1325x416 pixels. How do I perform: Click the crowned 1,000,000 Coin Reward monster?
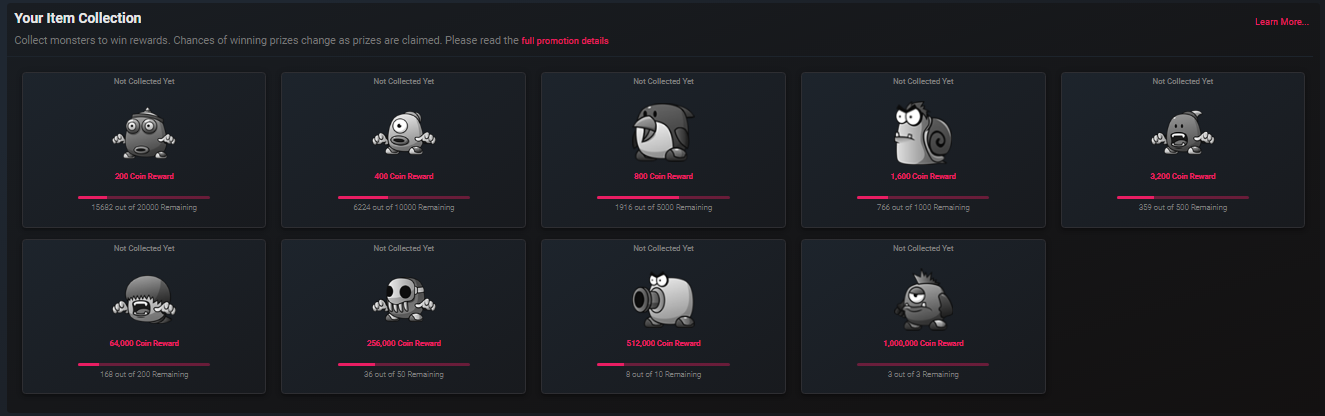click(x=923, y=300)
